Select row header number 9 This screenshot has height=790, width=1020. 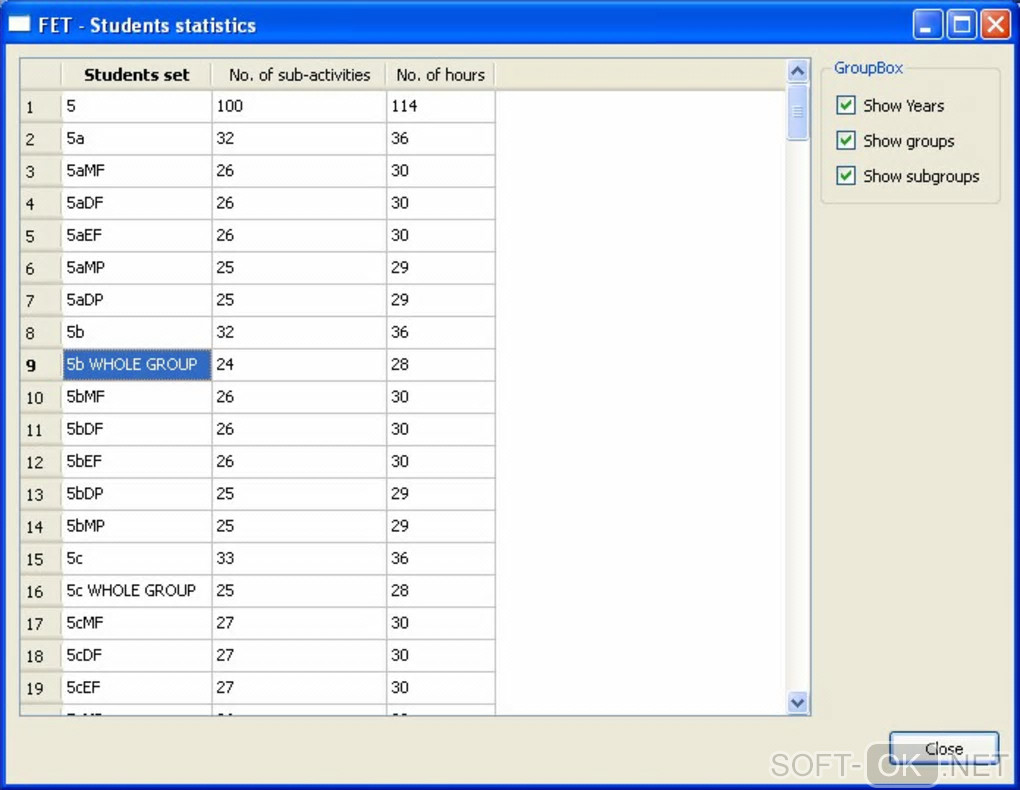(41, 365)
